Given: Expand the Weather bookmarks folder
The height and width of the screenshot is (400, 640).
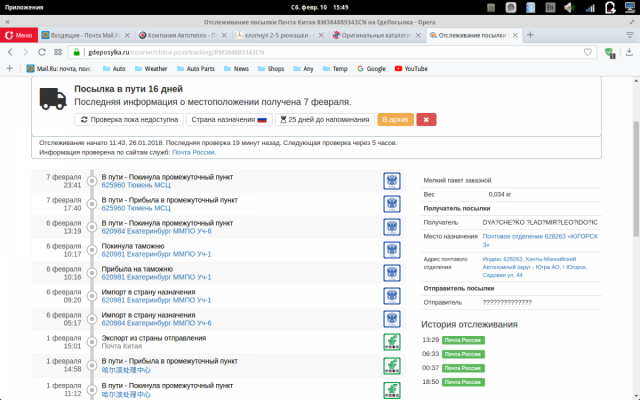Looking at the screenshot, I should (x=151, y=69).
